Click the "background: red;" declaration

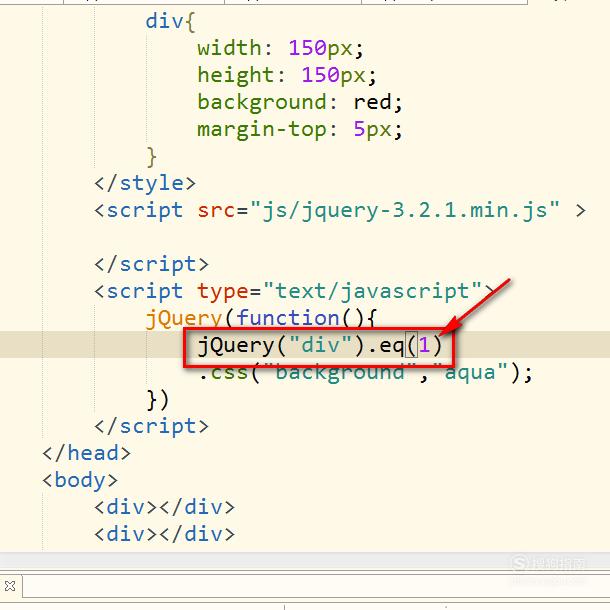[x=300, y=102]
